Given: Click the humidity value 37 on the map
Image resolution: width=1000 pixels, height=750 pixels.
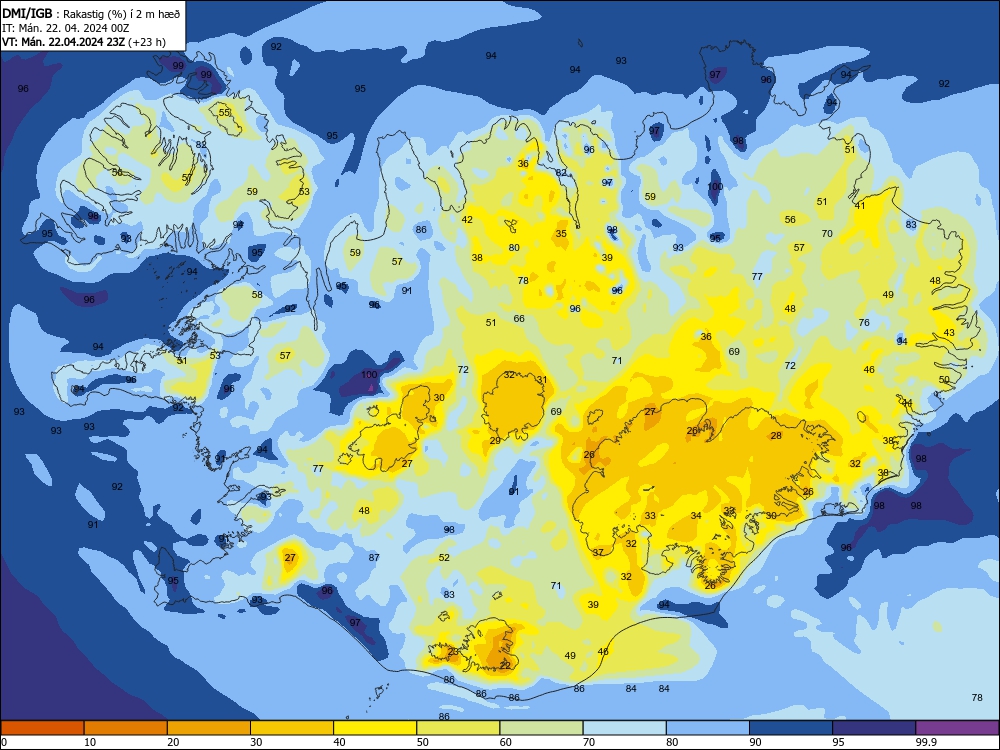Looking at the screenshot, I should click(x=598, y=552).
